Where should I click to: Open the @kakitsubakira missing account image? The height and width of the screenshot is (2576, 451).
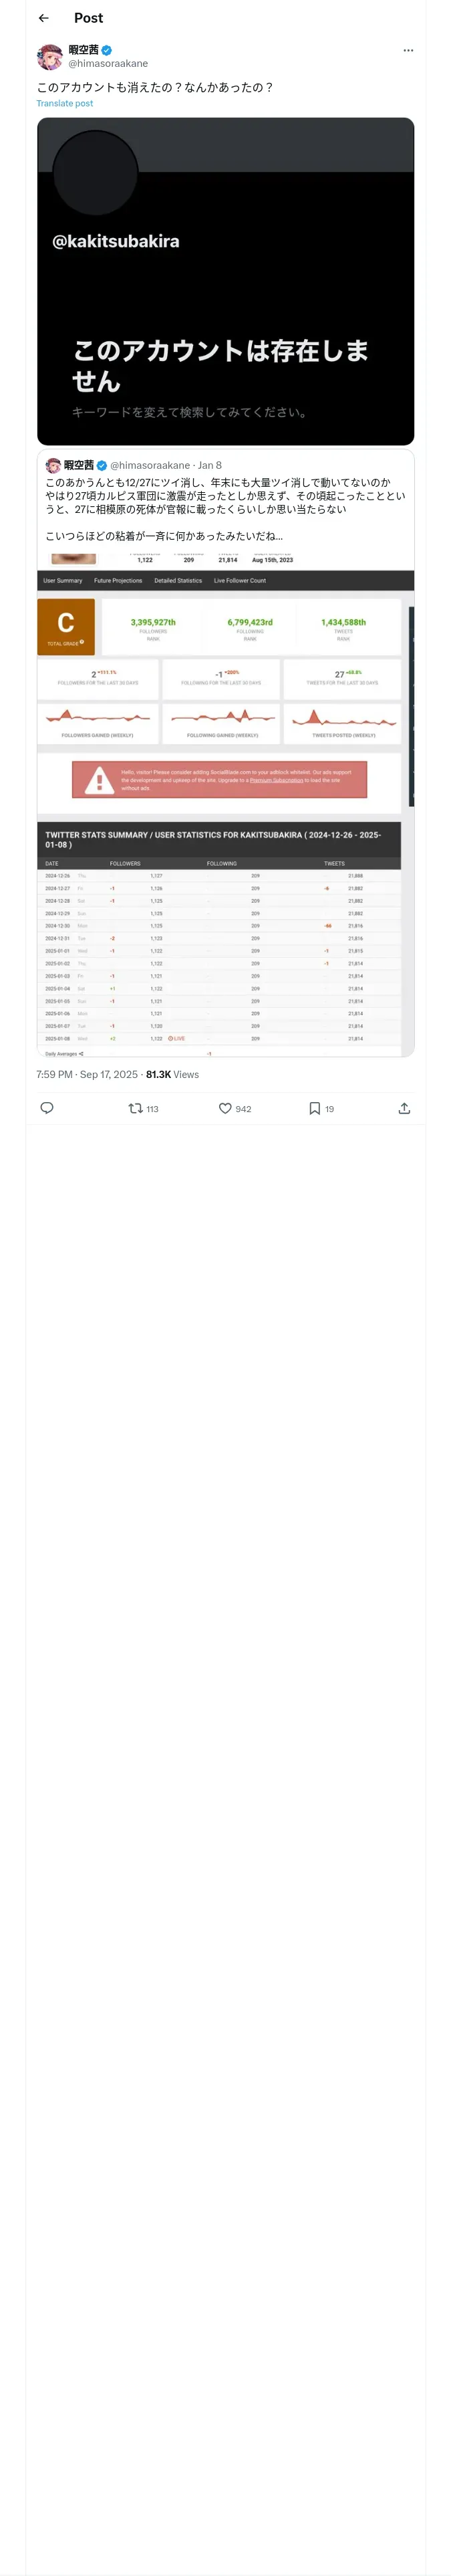point(225,281)
